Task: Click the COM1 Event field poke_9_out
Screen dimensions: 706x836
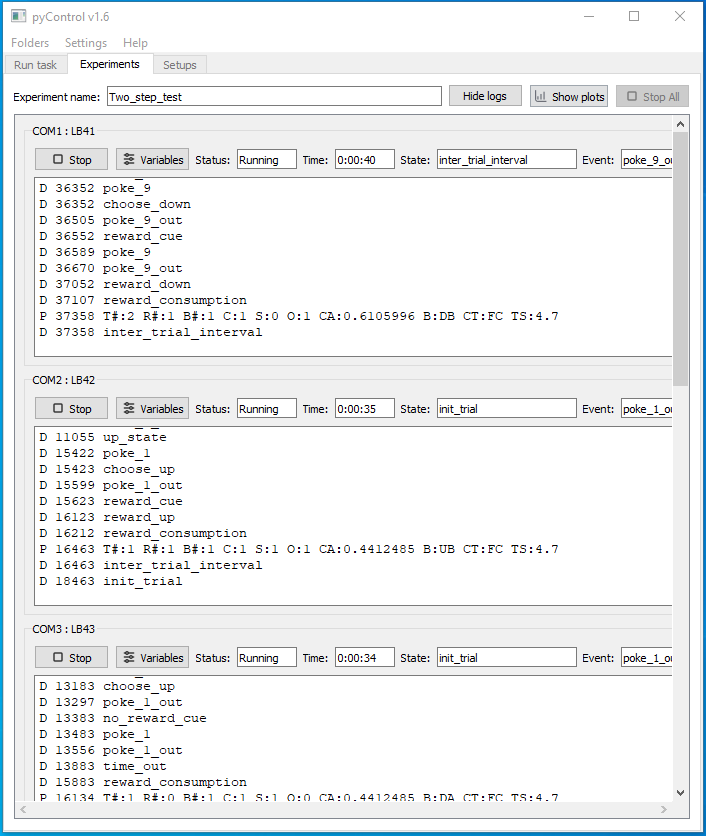Action: tap(646, 159)
